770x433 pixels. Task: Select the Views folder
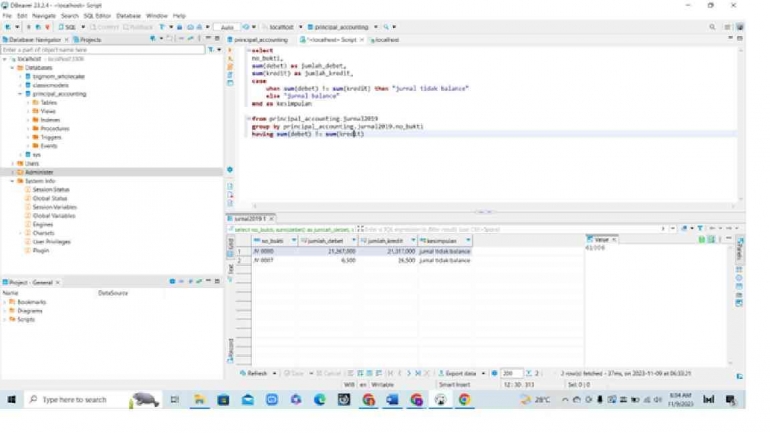pyautogui.click(x=48, y=111)
